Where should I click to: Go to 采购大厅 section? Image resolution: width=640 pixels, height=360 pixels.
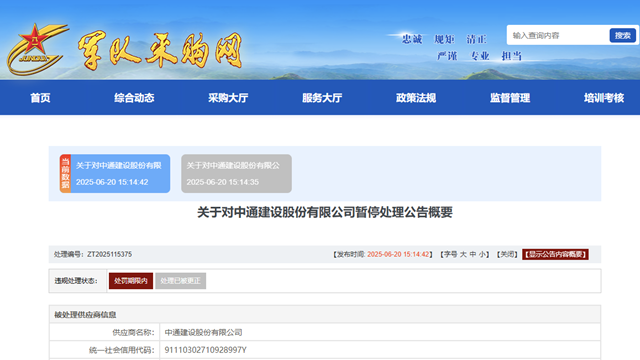(228, 98)
